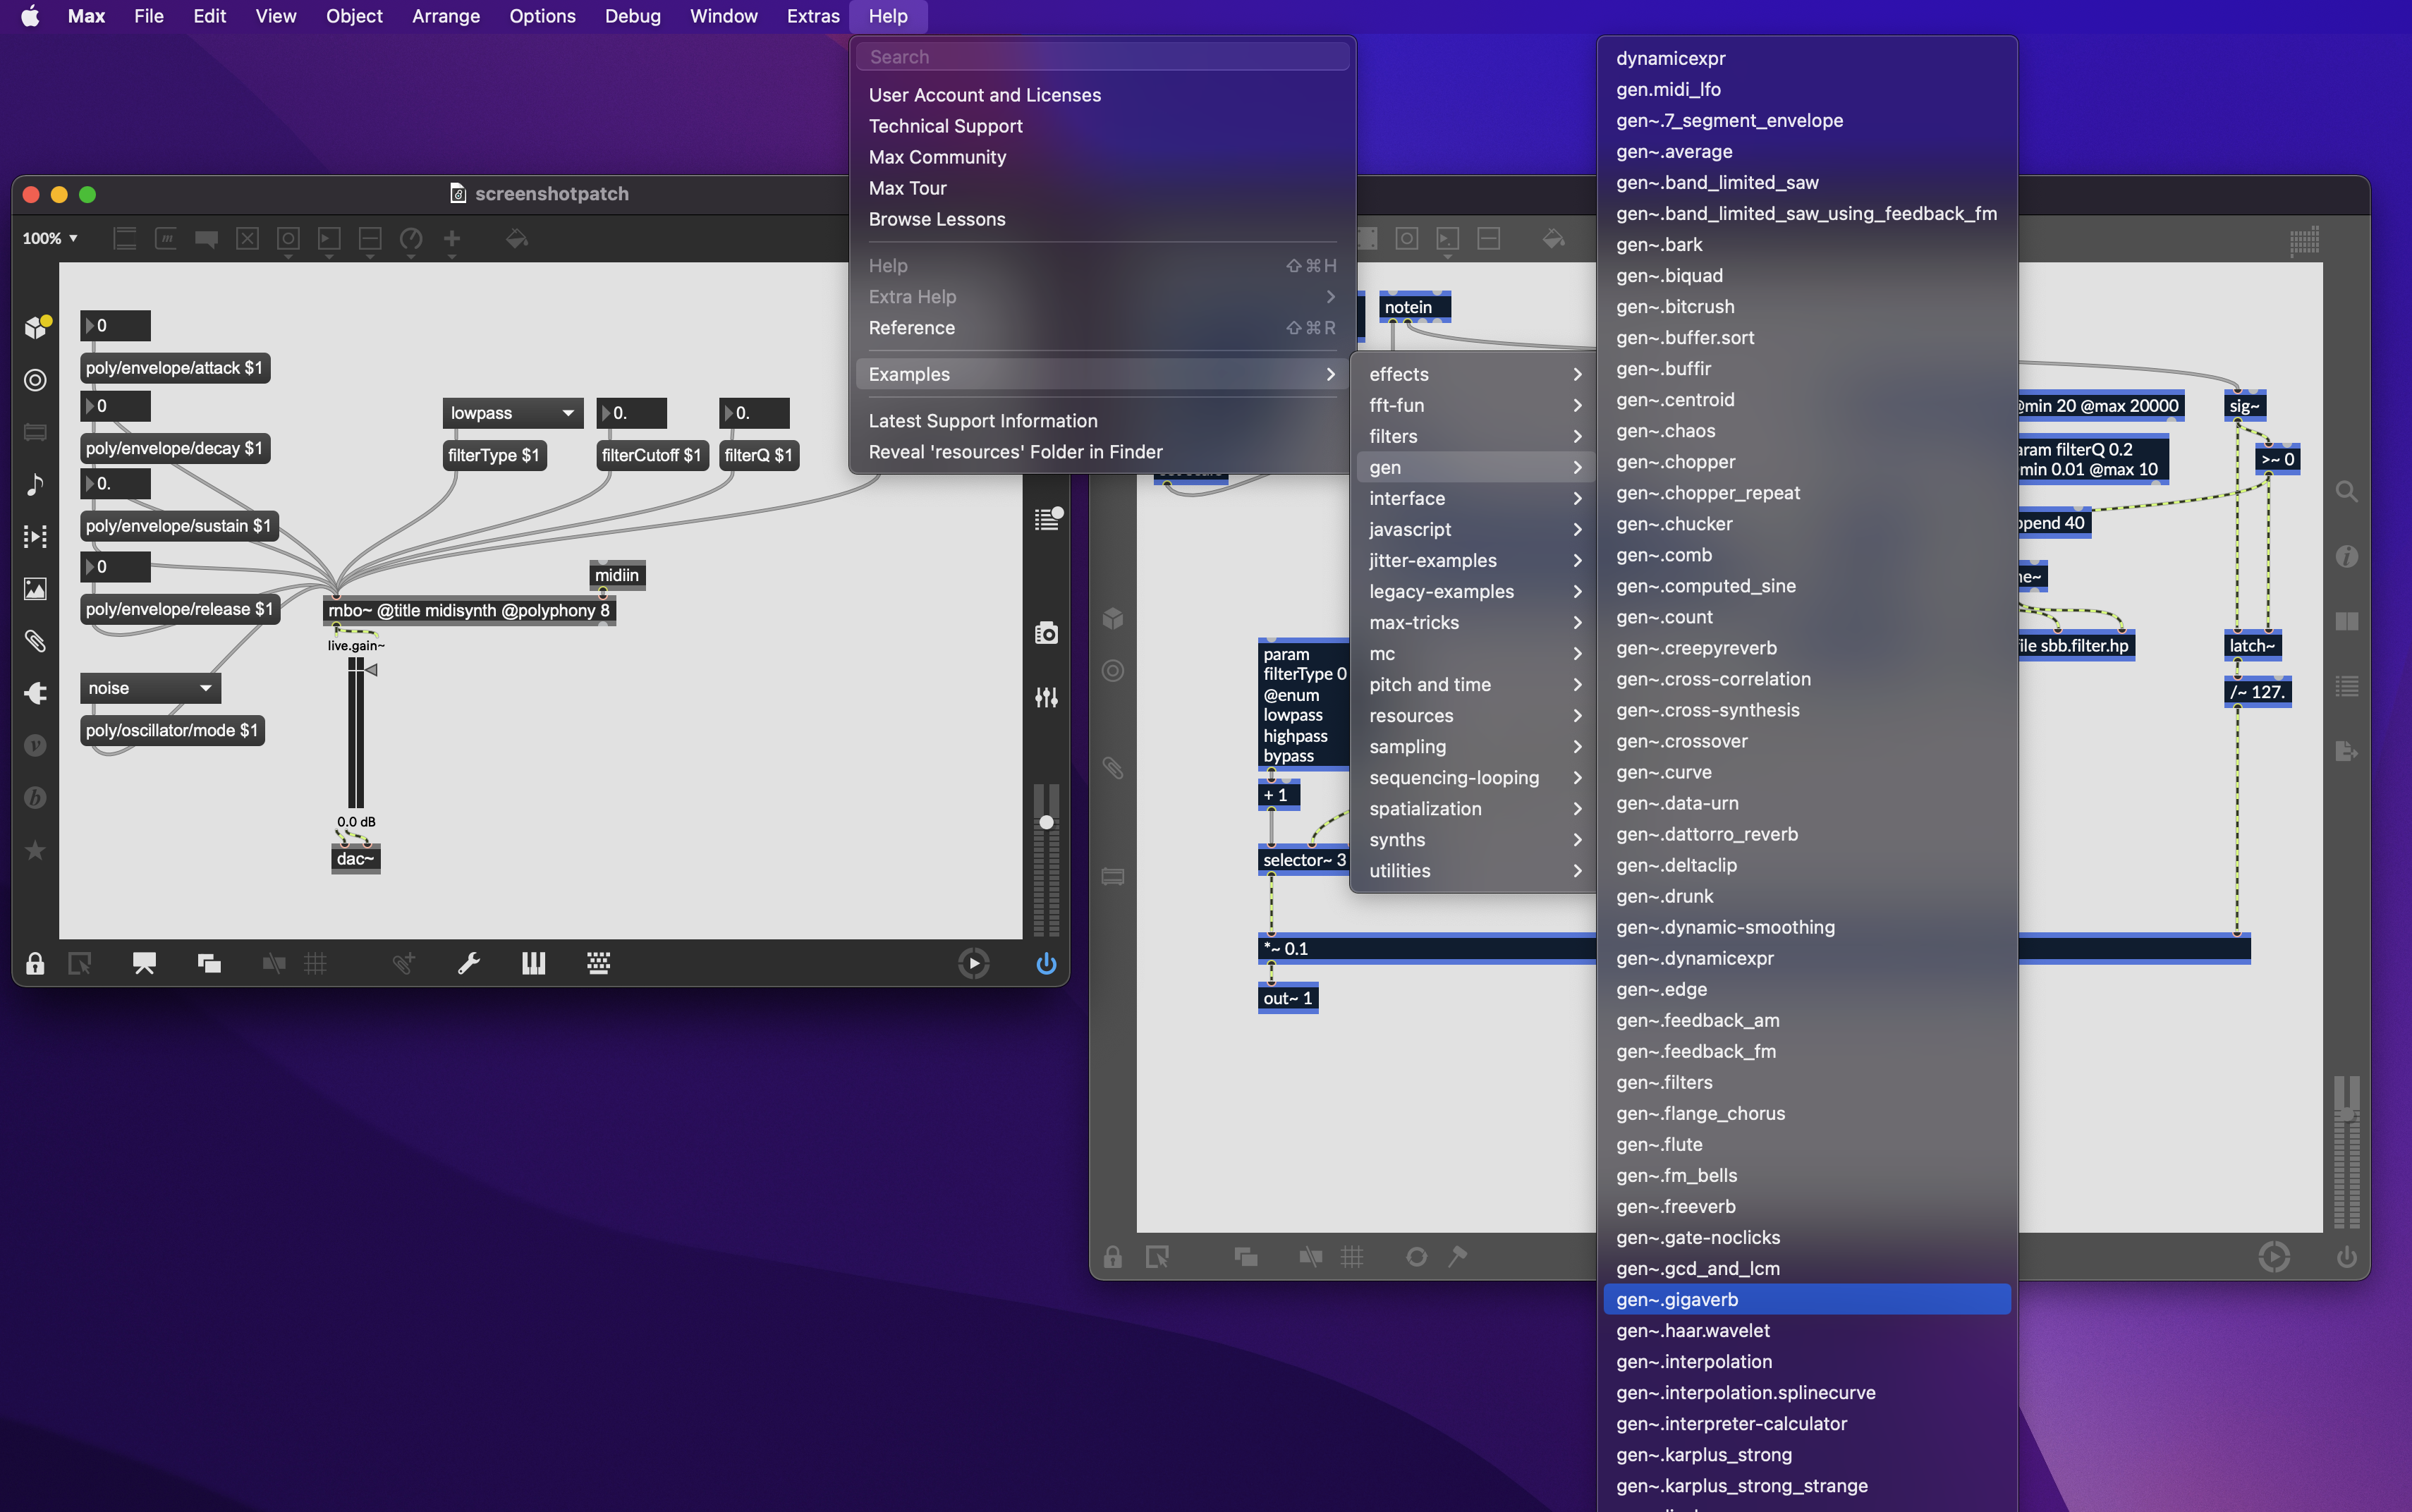Viewport: 2412px width, 1512px height.
Task: Open the Apple menu
Action: tap(30, 16)
